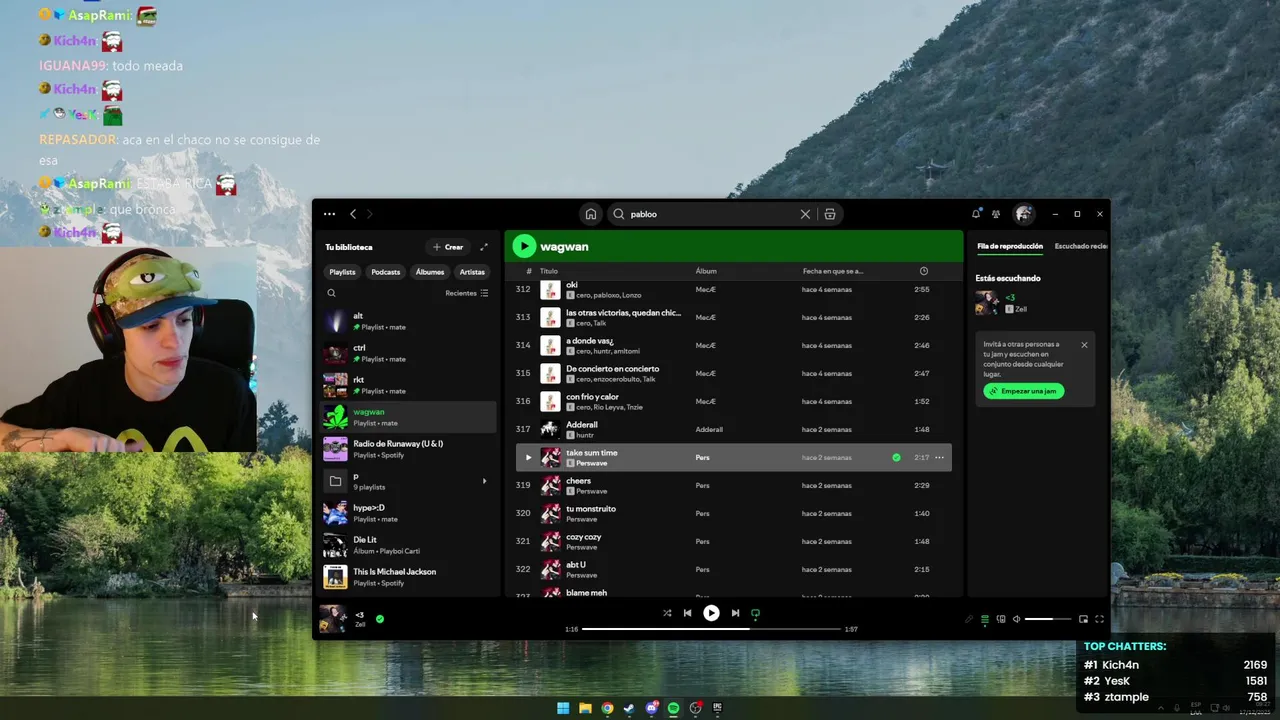
Task: Open the alt playlist
Action: point(408,321)
